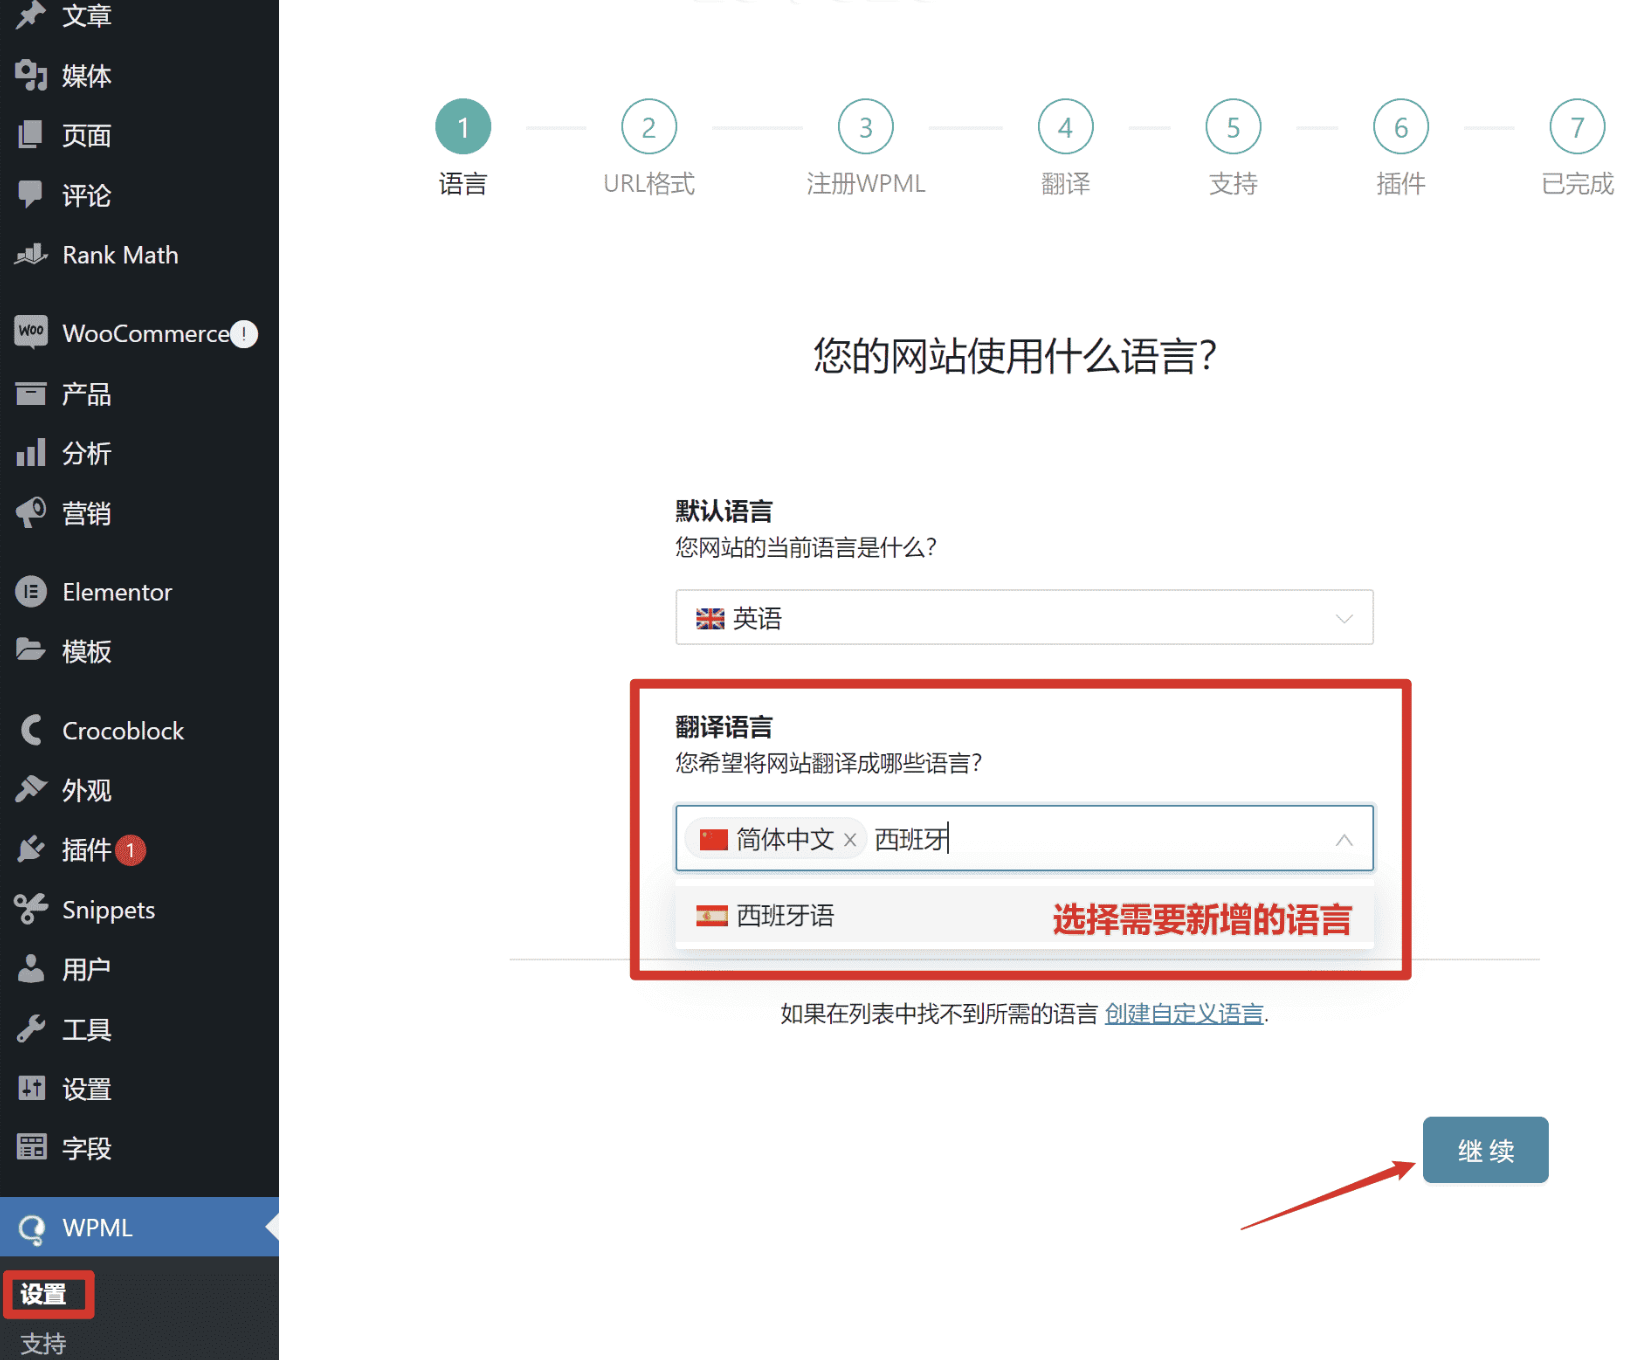The height and width of the screenshot is (1360, 1642).
Task: Open the WooCommerce menu
Action: click(x=140, y=333)
